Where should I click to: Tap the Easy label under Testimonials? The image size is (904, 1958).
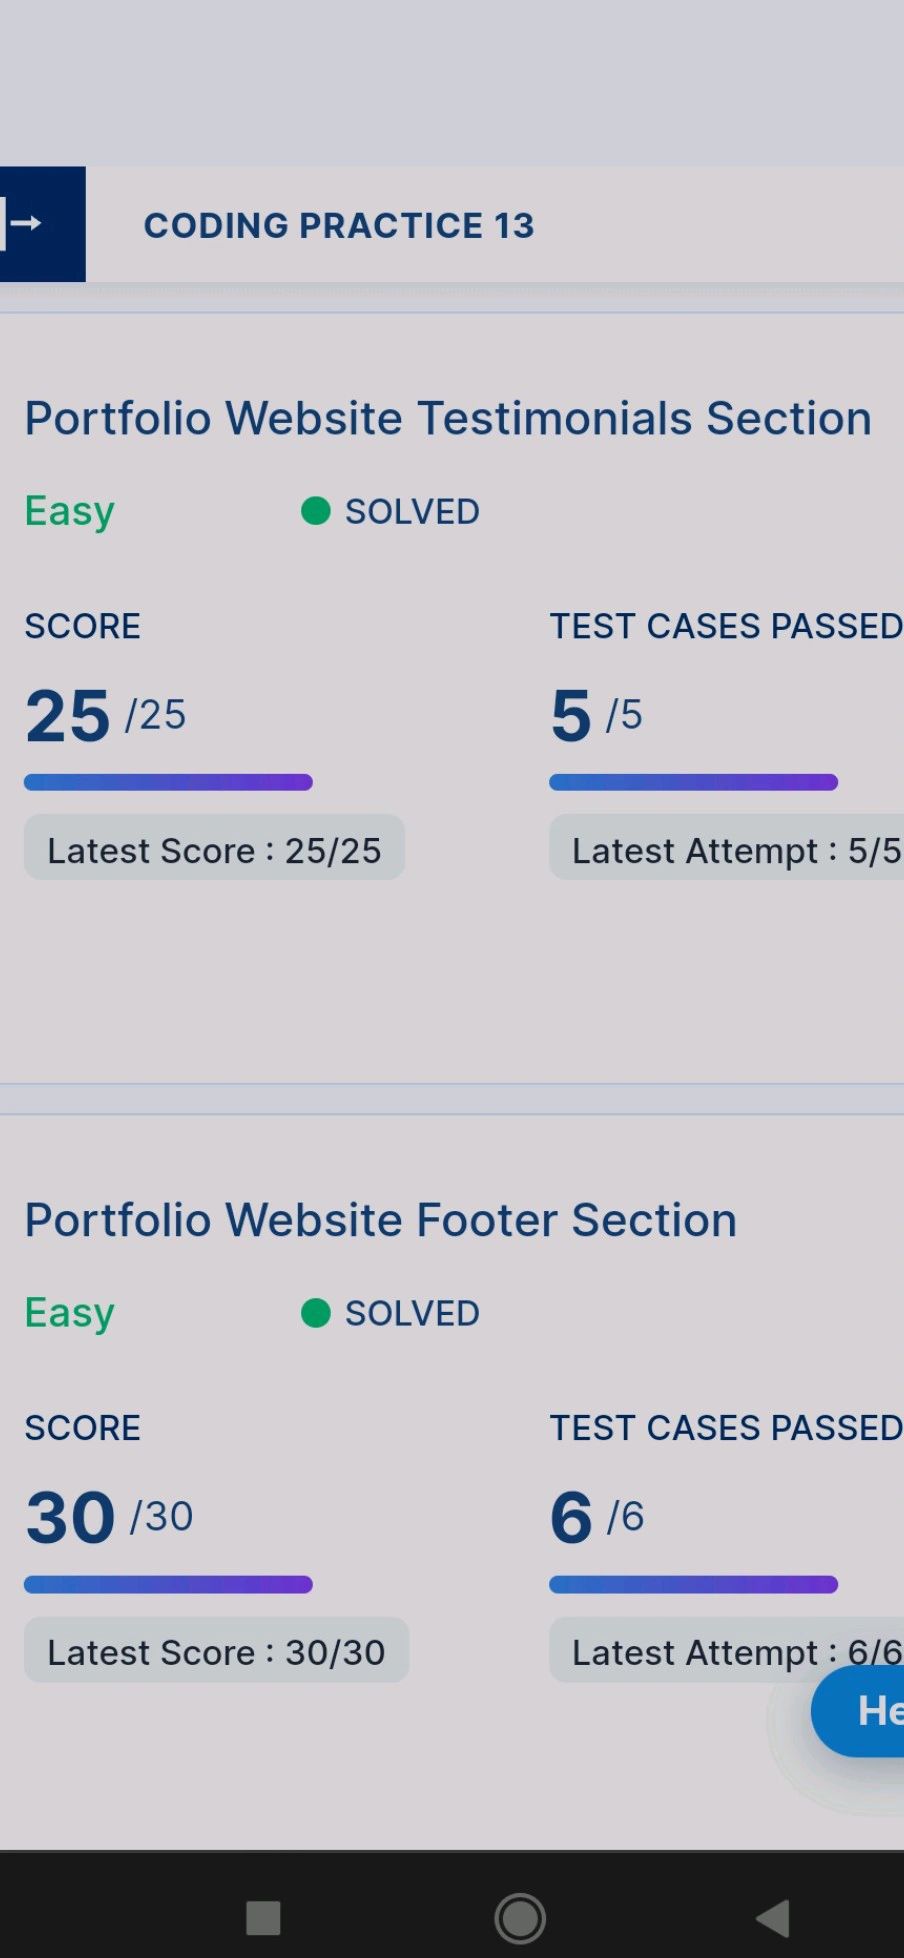(x=70, y=512)
